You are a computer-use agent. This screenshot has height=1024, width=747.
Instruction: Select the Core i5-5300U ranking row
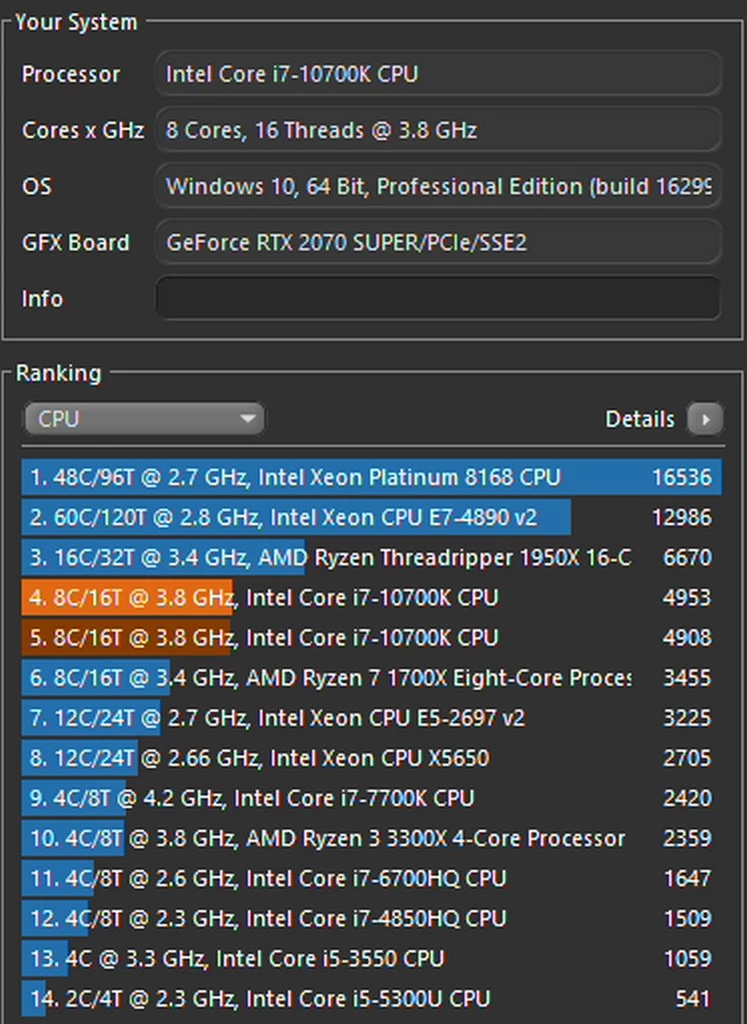click(x=372, y=999)
